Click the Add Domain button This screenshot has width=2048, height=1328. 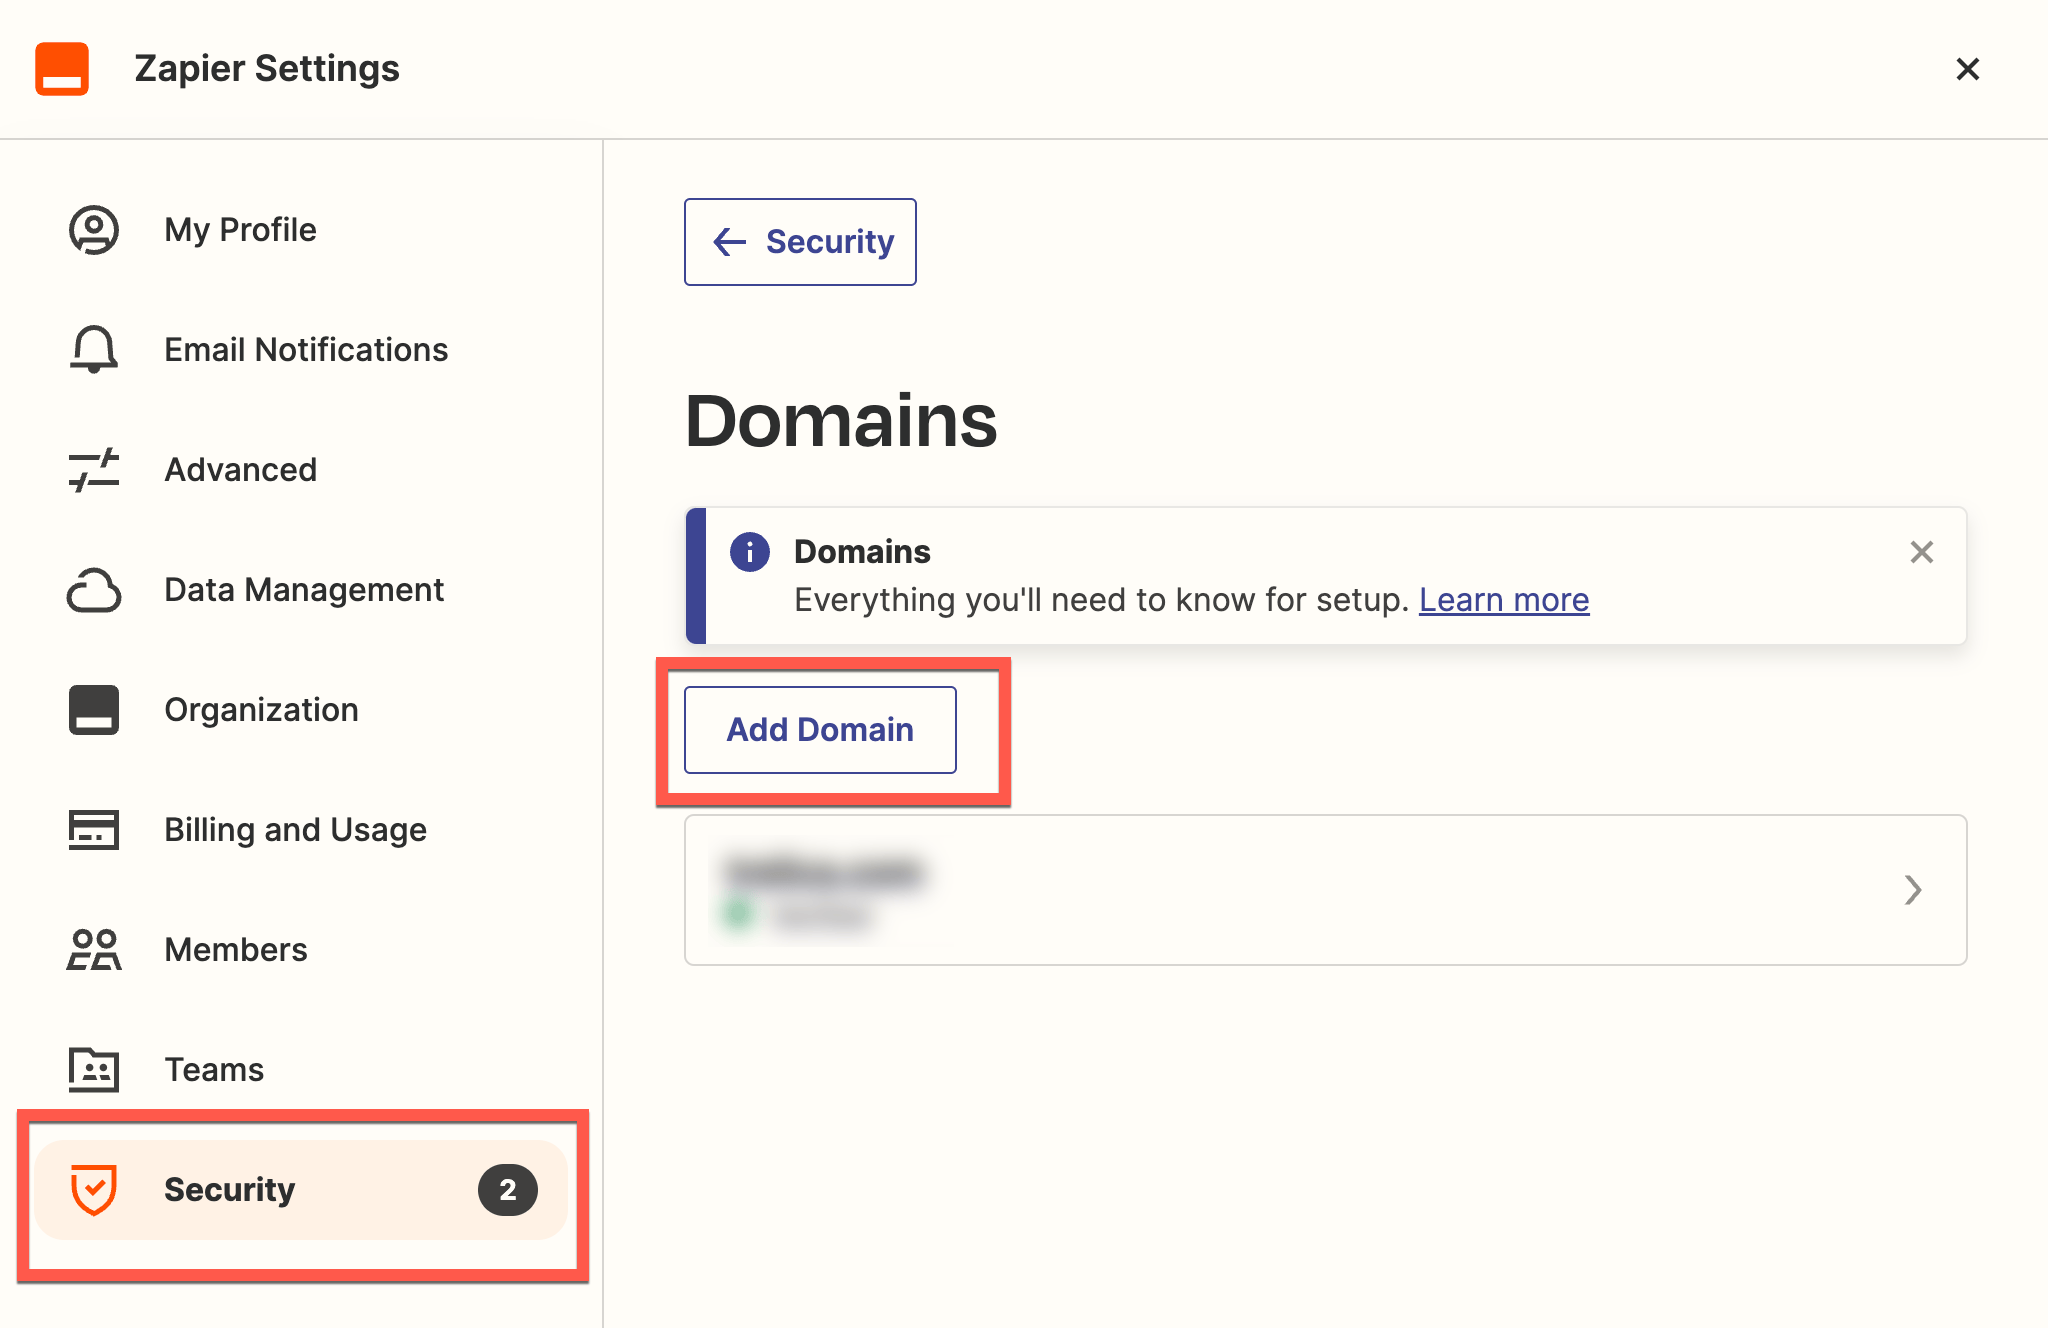[x=820, y=730]
